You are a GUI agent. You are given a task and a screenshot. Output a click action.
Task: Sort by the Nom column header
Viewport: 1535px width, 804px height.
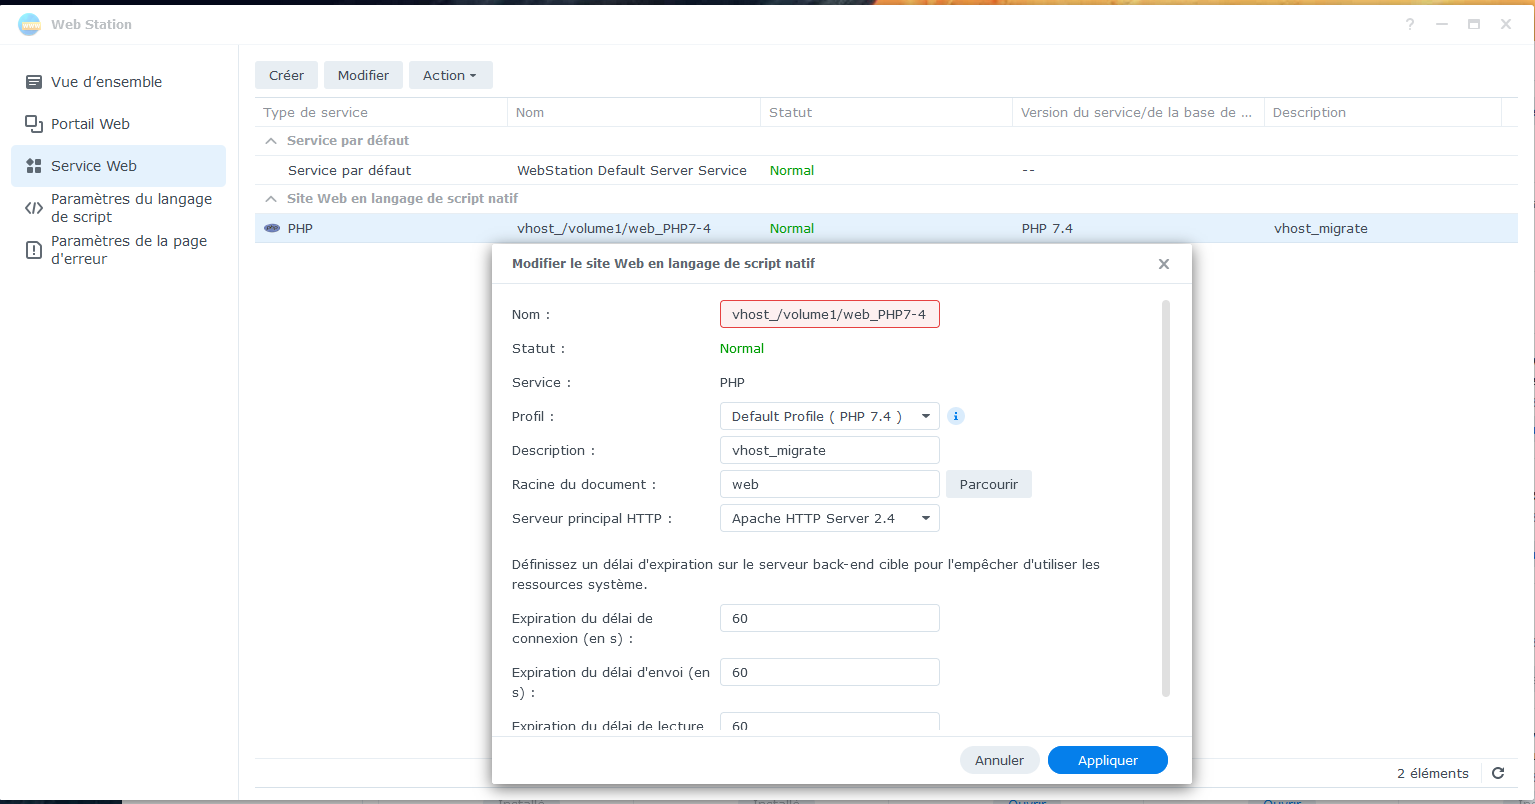tap(634, 112)
